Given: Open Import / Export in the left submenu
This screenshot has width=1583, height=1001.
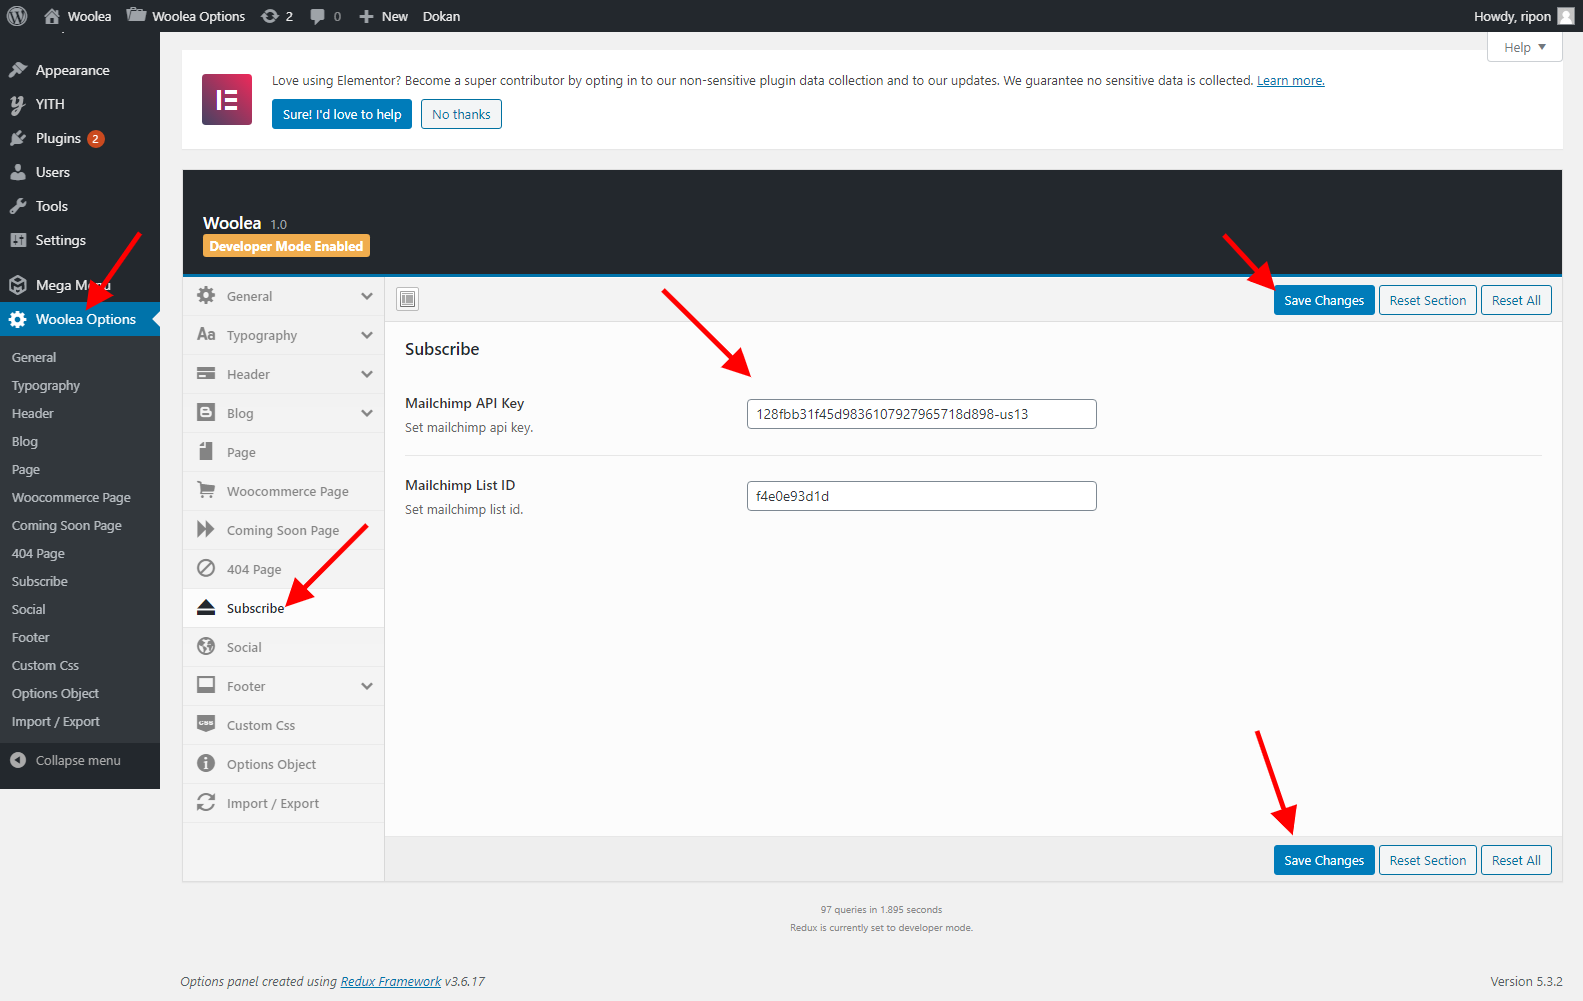Looking at the screenshot, I should click(x=56, y=721).
